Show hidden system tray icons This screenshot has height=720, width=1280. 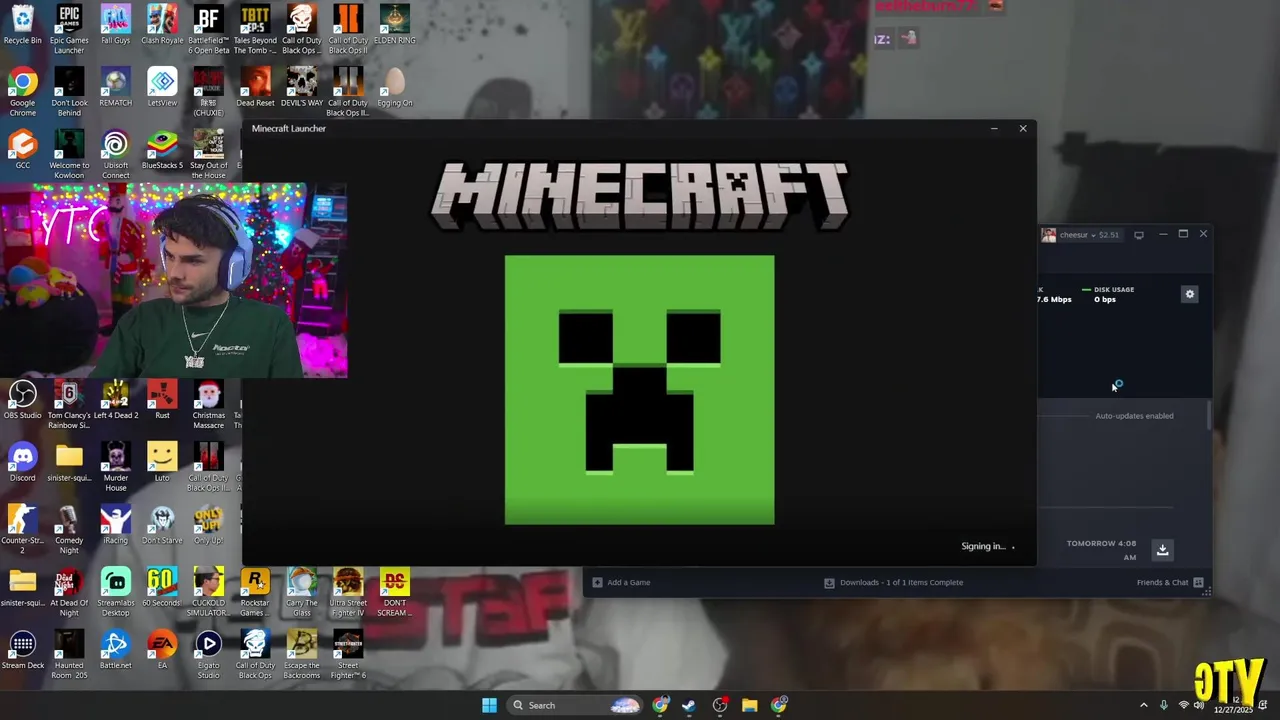[1144, 705]
